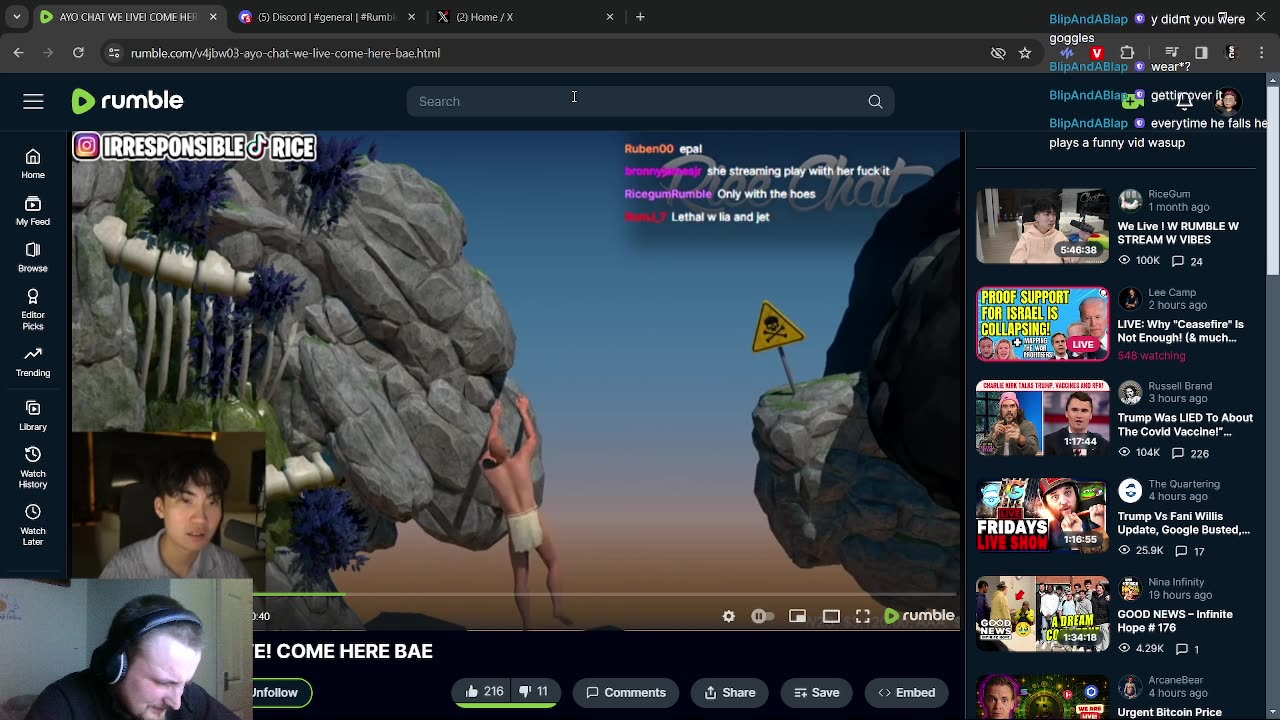Dislike the video with thumbs down
The height and width of the screenshot is (720, 1280).
tap(534, 692)
